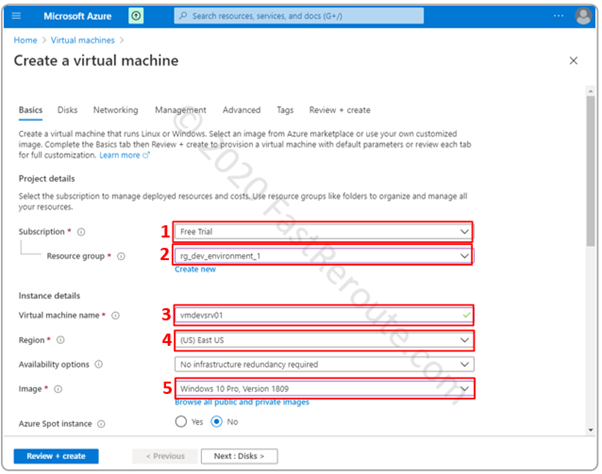Switch to the Basics tab
The image size is (602, 474).
pyautogui.click(x=31, y=110)
